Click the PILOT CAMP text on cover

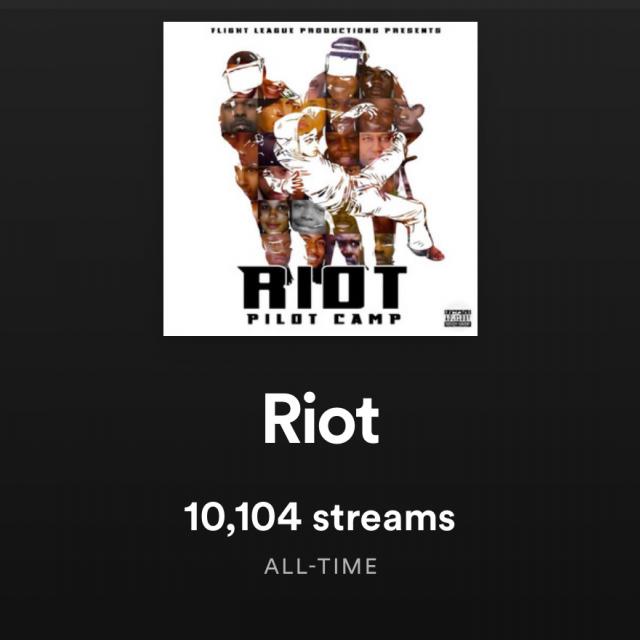tap(324, 319)
